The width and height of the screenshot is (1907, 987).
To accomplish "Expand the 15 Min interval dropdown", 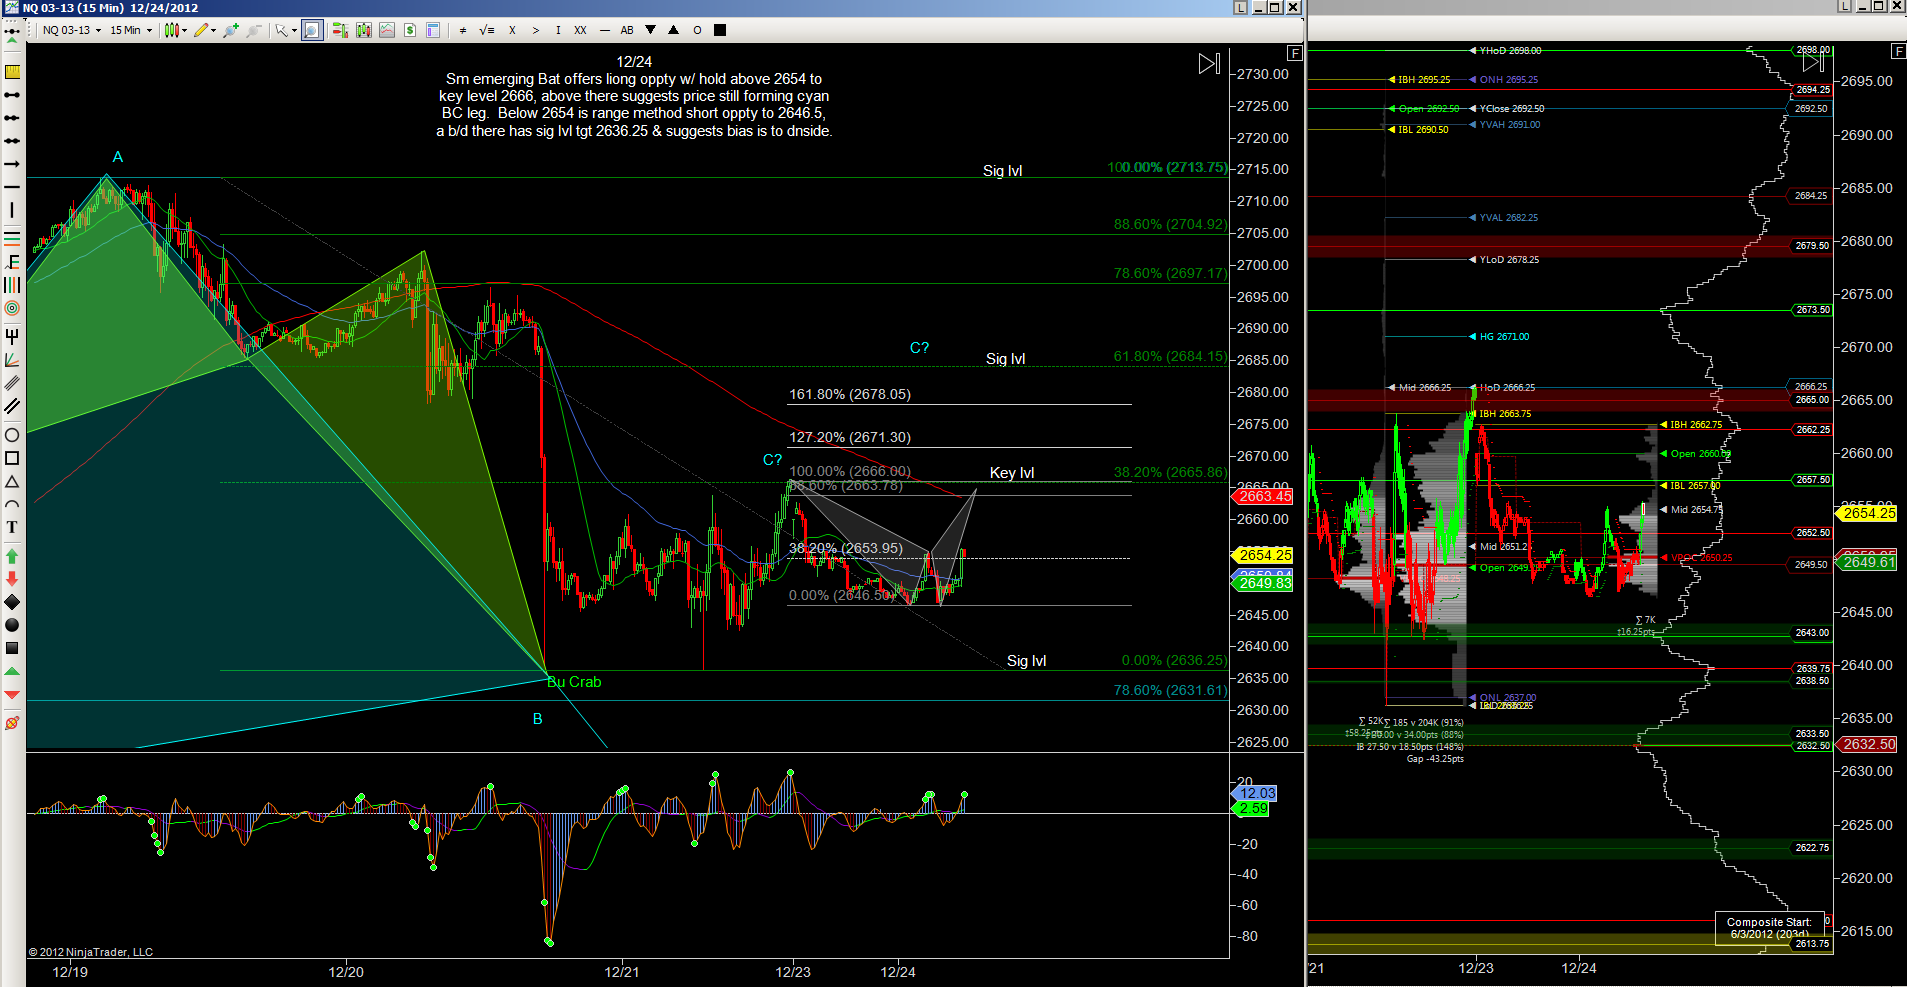I will 131,30.
